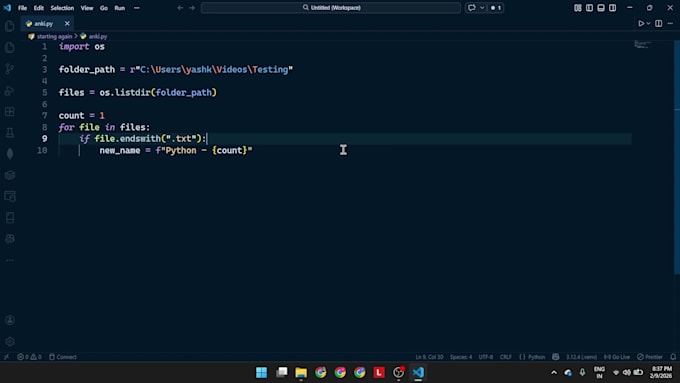680x383 pixels.
Task: Open the Manage gear settings icon
Action: click(x=10, y=341)
